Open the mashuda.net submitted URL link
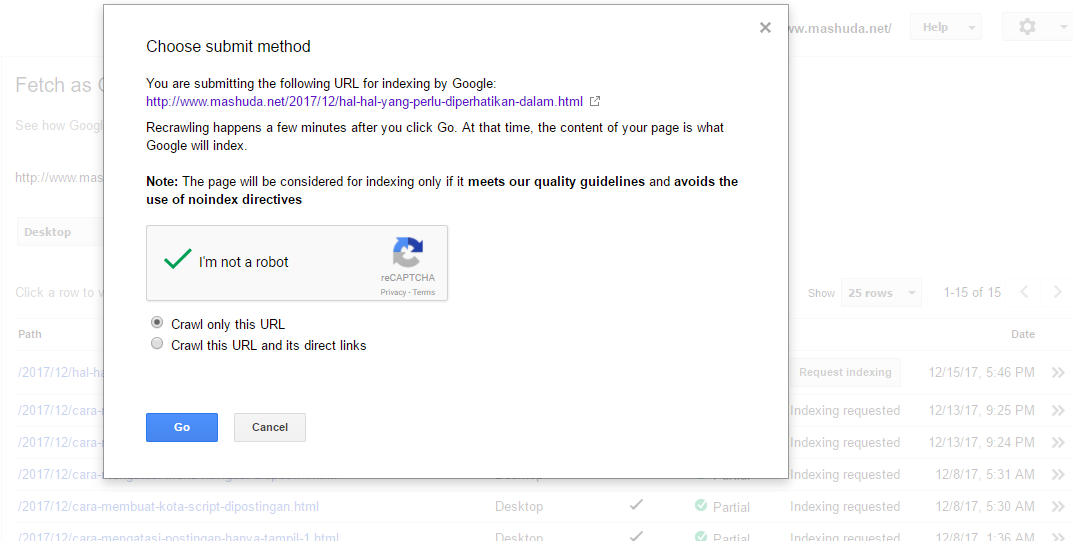 [x=364, y=101]
